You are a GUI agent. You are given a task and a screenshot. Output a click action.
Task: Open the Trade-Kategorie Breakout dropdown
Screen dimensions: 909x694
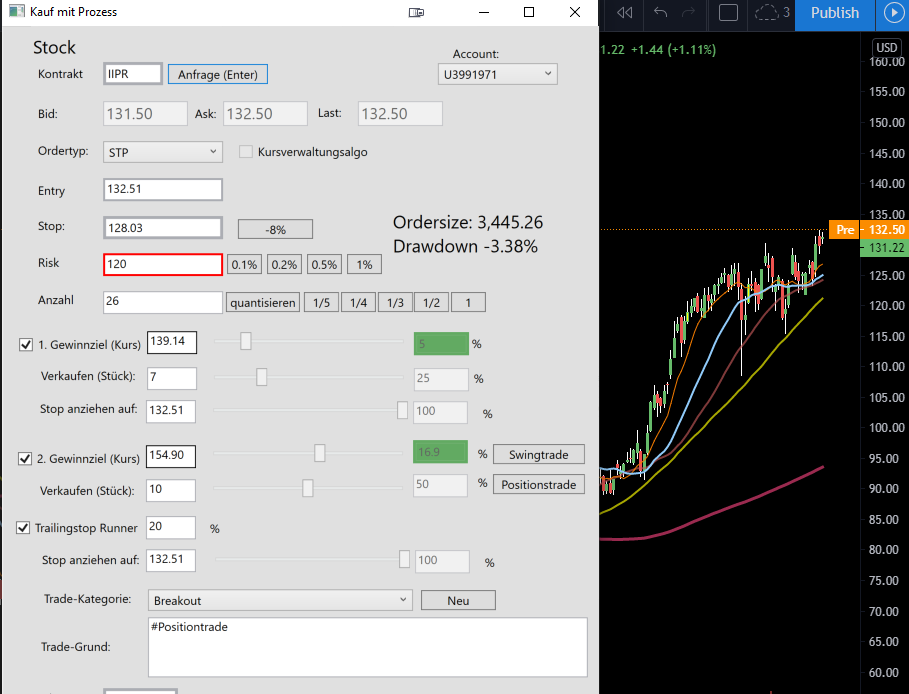click(x=280, y=600)
